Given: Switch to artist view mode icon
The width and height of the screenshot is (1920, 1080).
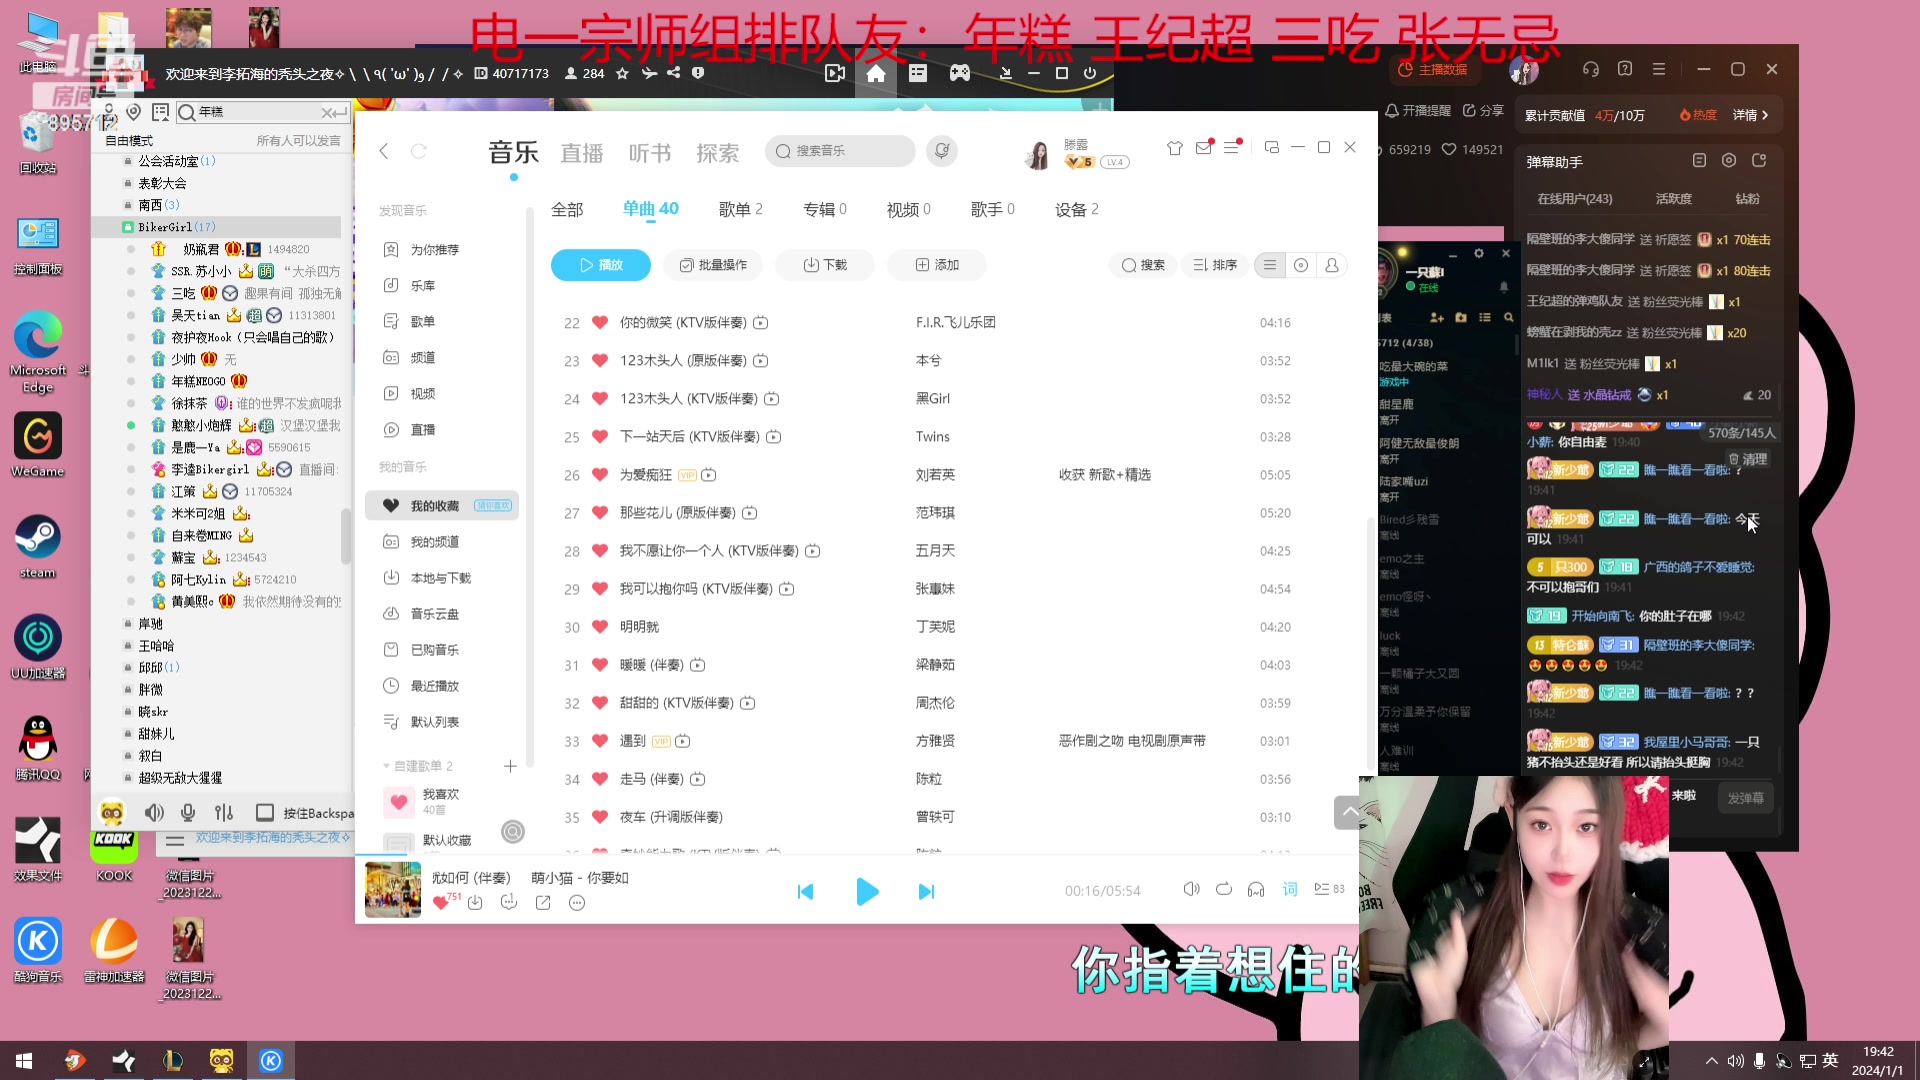Looking at the screenshot, I should (1332, 265).
